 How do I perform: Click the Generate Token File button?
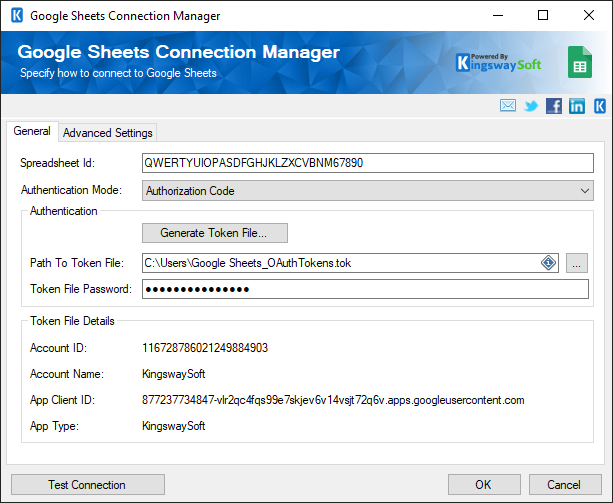215,233
